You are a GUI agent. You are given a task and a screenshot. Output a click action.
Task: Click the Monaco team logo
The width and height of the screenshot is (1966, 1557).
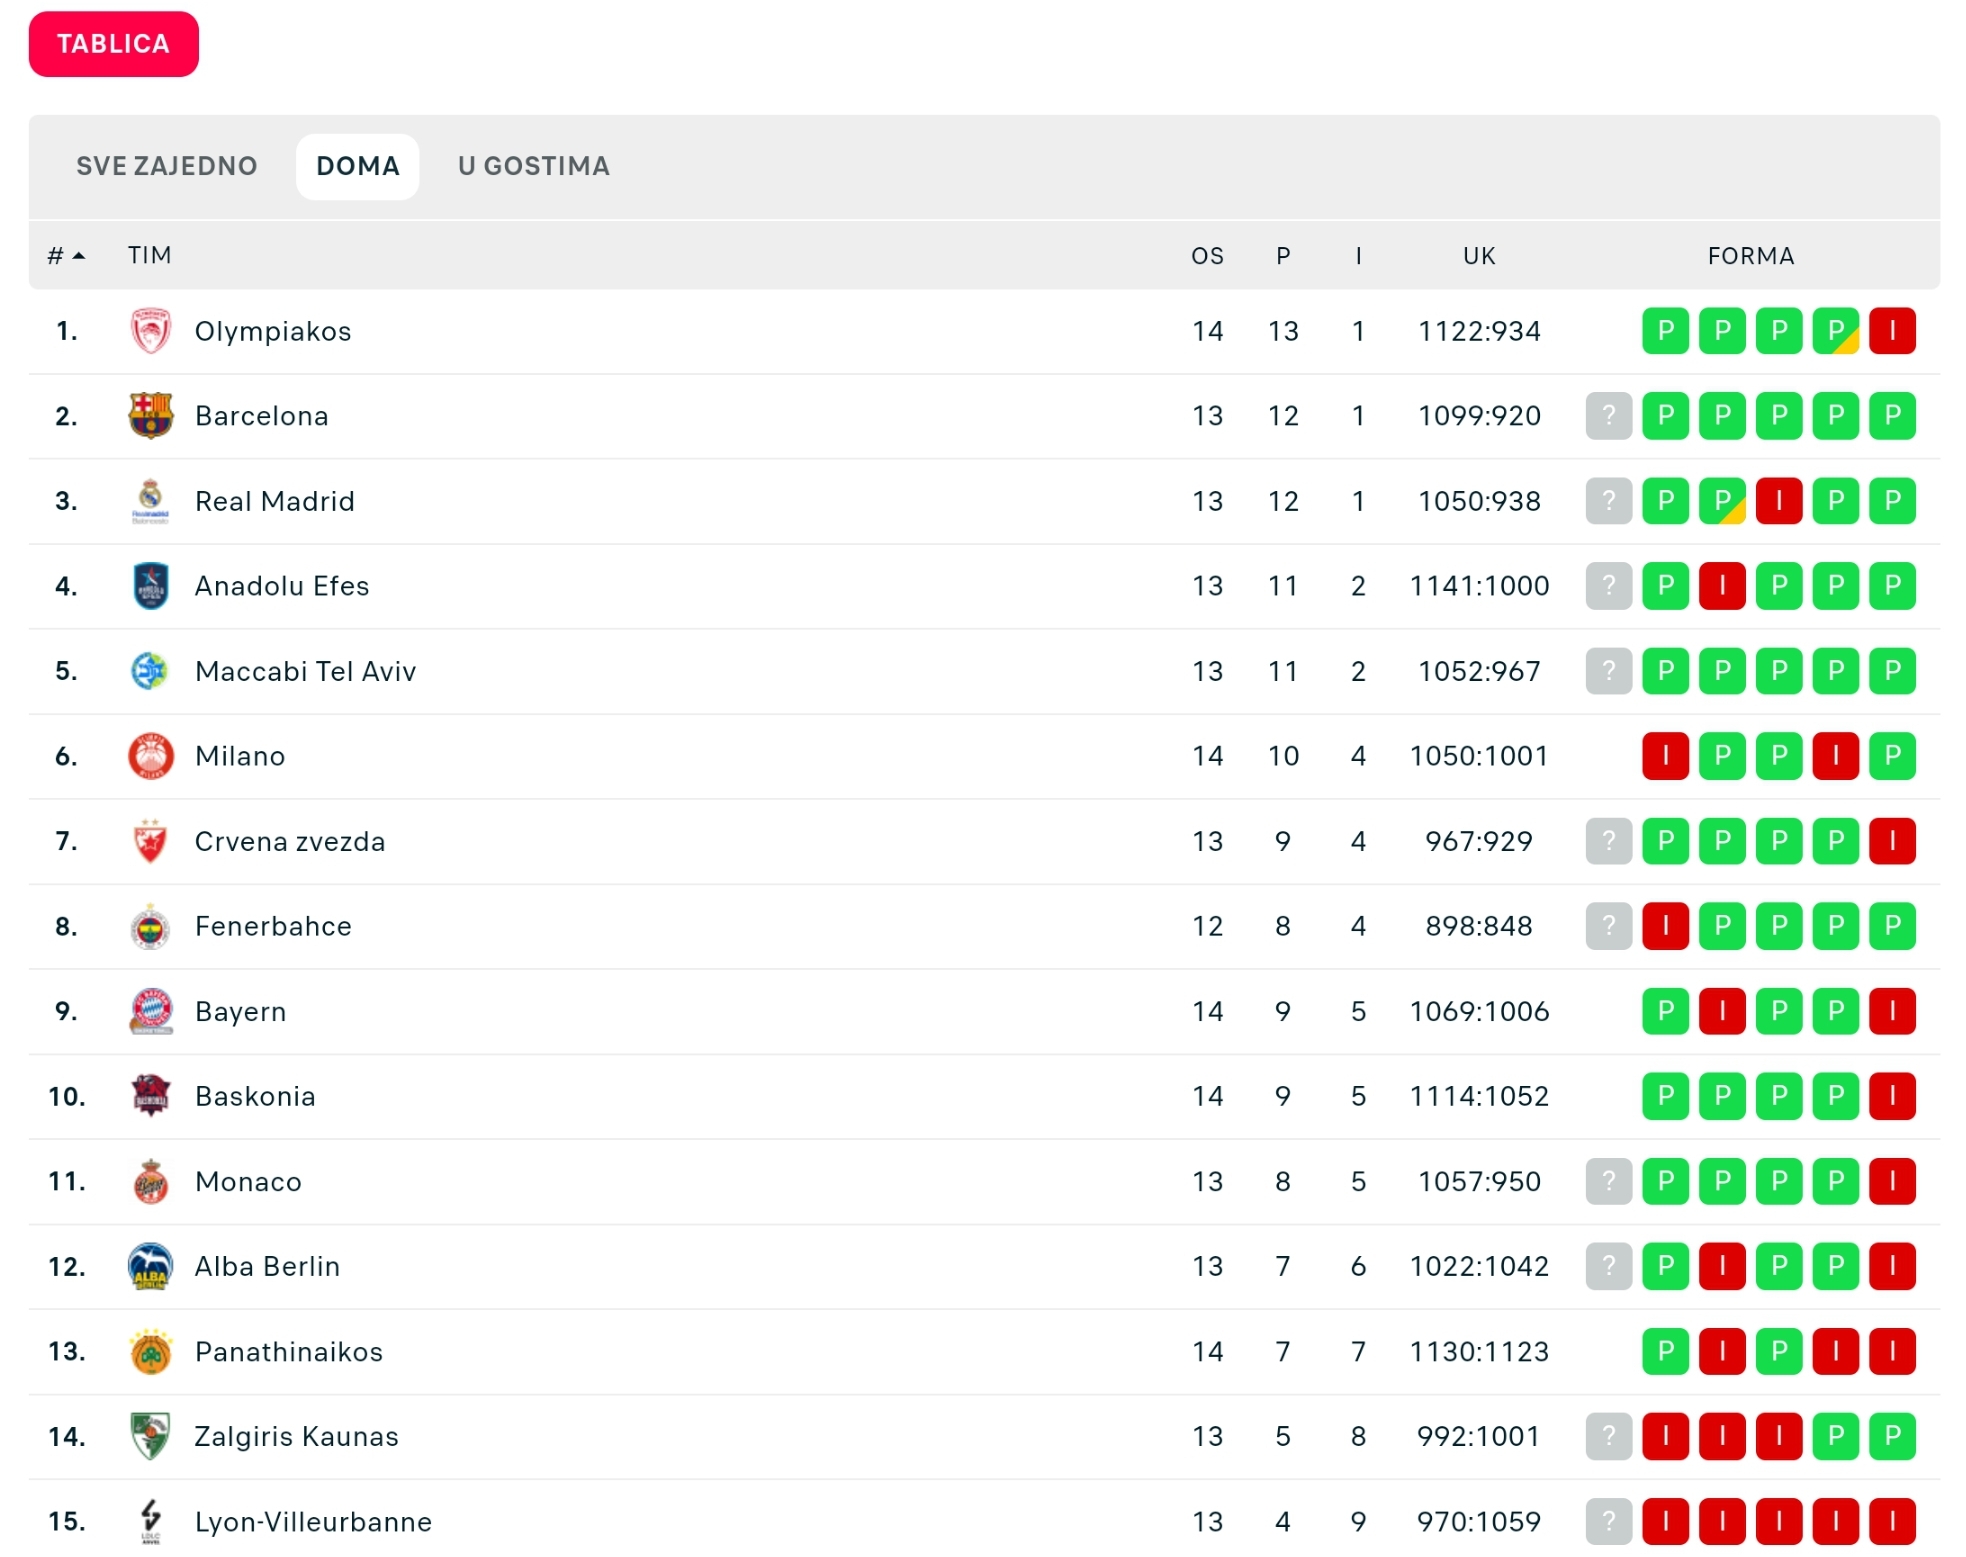[x=151, y=1182]
